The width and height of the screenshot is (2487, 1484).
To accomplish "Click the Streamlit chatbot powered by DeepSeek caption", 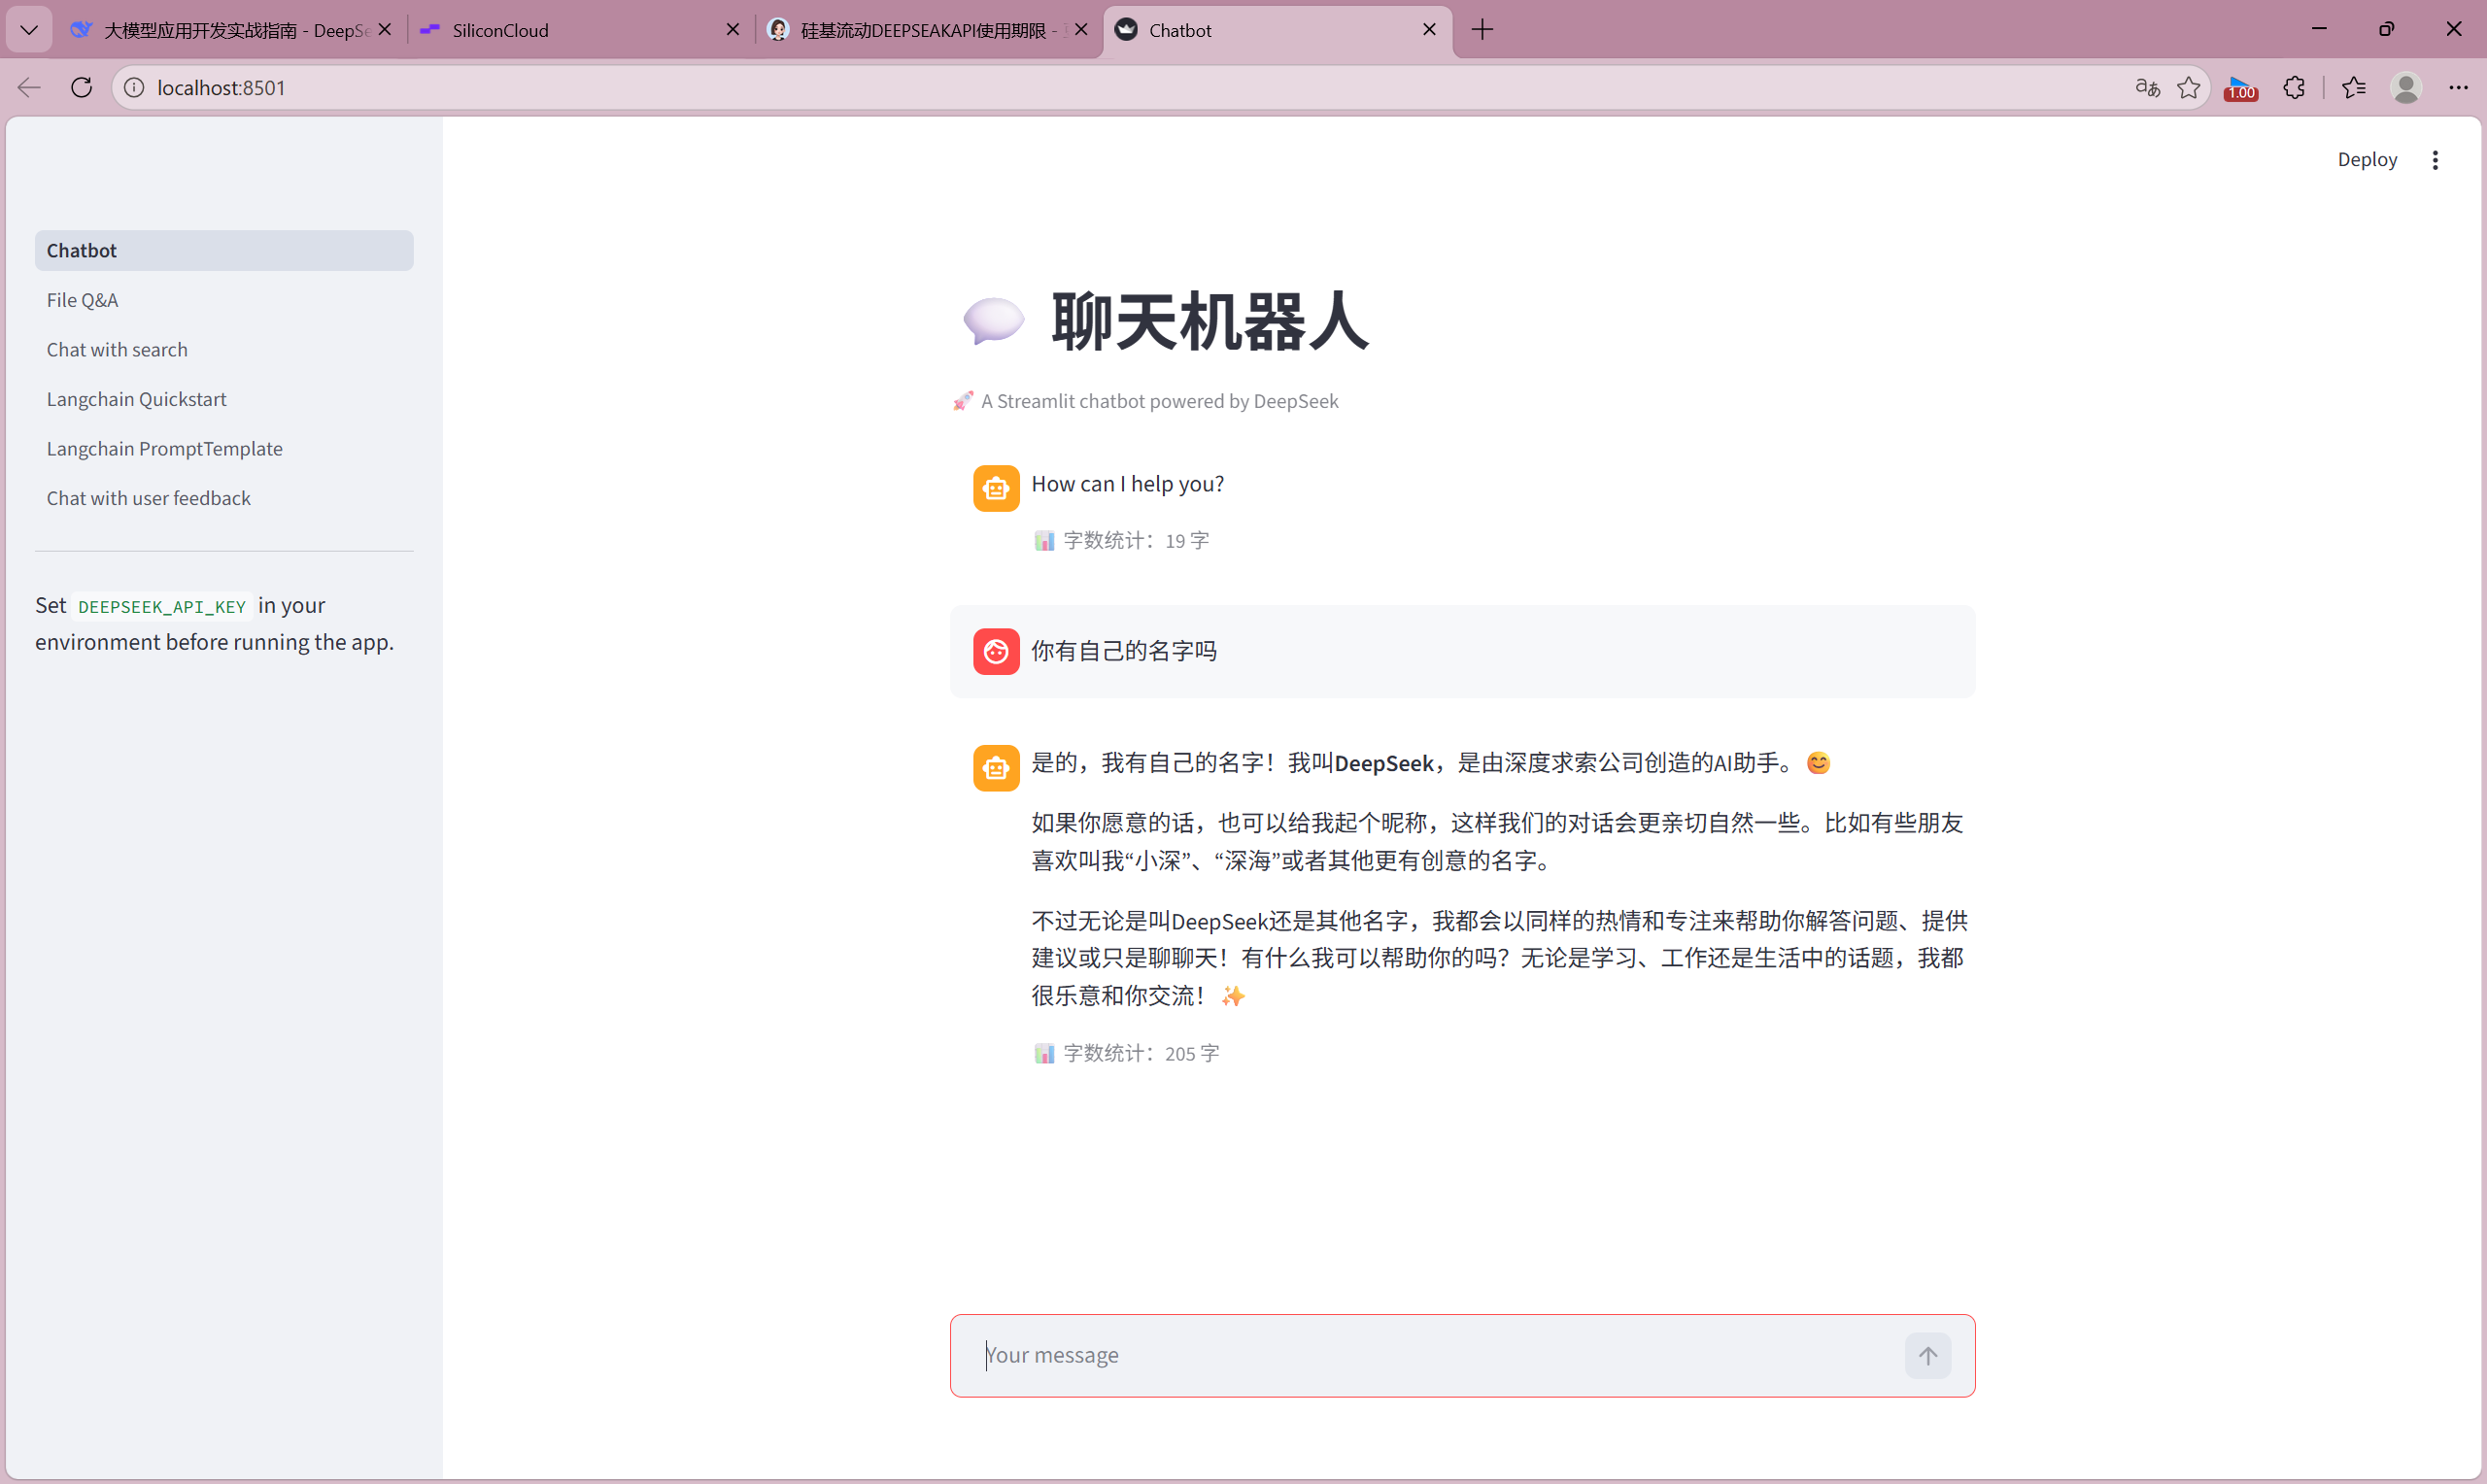I will pos(1159,401).
